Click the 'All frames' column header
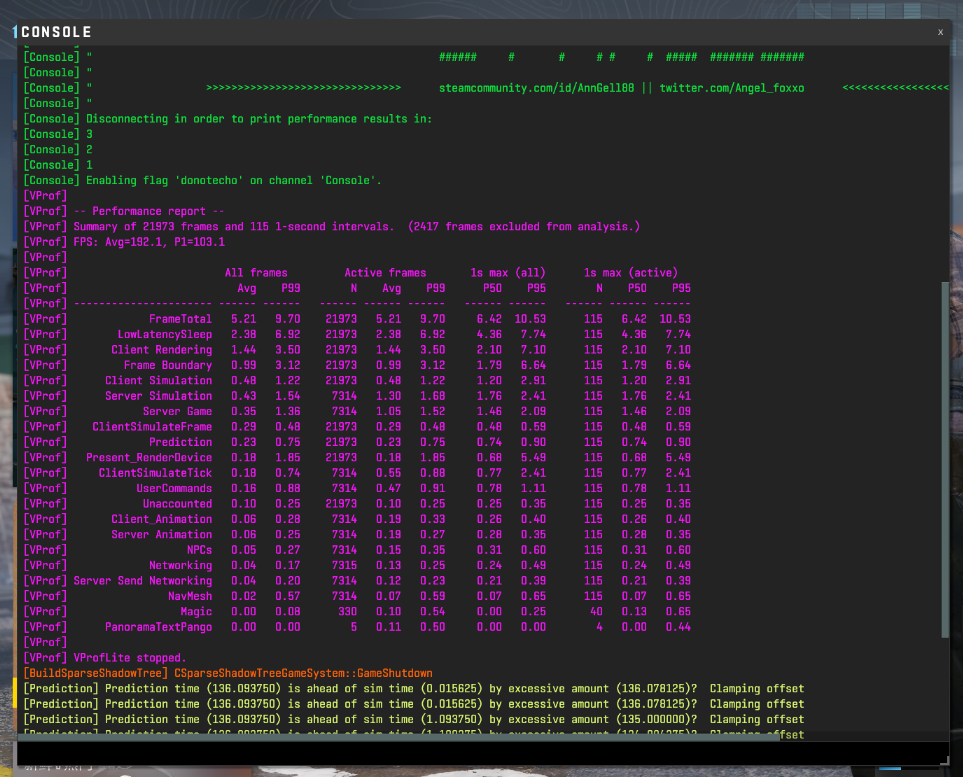Viewport: 963px width, 777px height. (x=255, y=273)
